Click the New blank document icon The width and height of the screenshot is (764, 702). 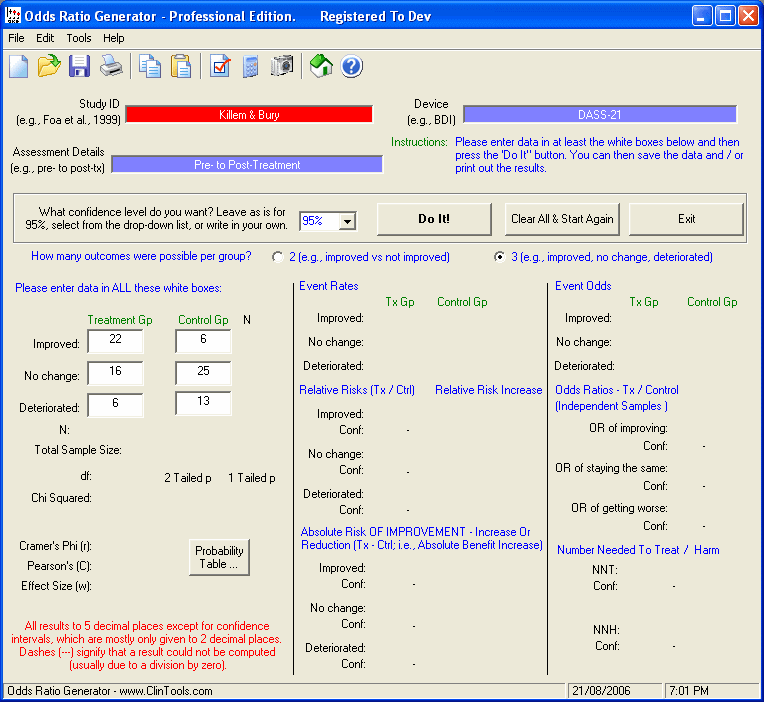(x=19, y=67)
